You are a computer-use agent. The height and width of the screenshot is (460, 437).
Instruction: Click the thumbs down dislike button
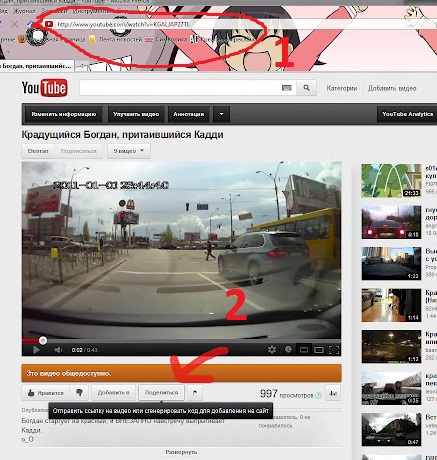click(x=79, y=393)
